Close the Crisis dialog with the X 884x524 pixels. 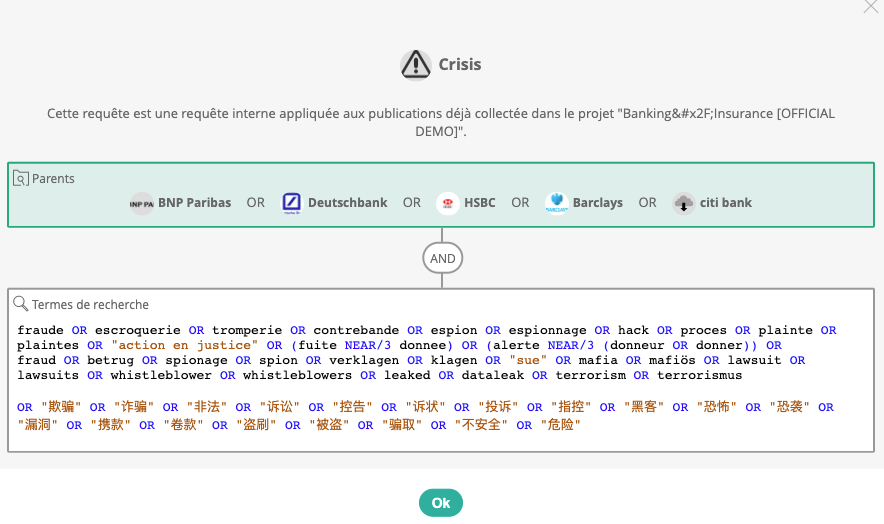click(871, 6)
